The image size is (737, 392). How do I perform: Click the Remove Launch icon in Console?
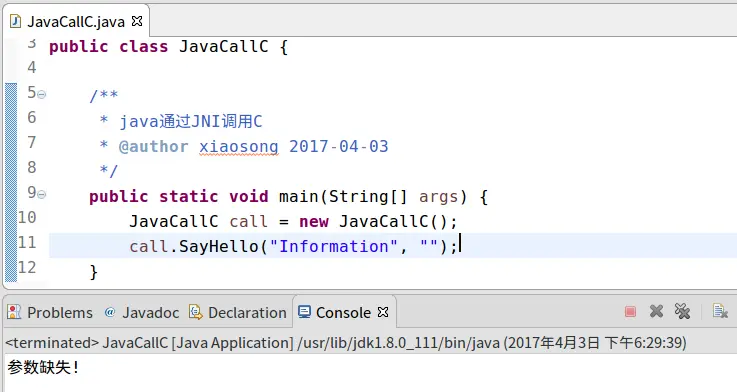pos(656,311)
